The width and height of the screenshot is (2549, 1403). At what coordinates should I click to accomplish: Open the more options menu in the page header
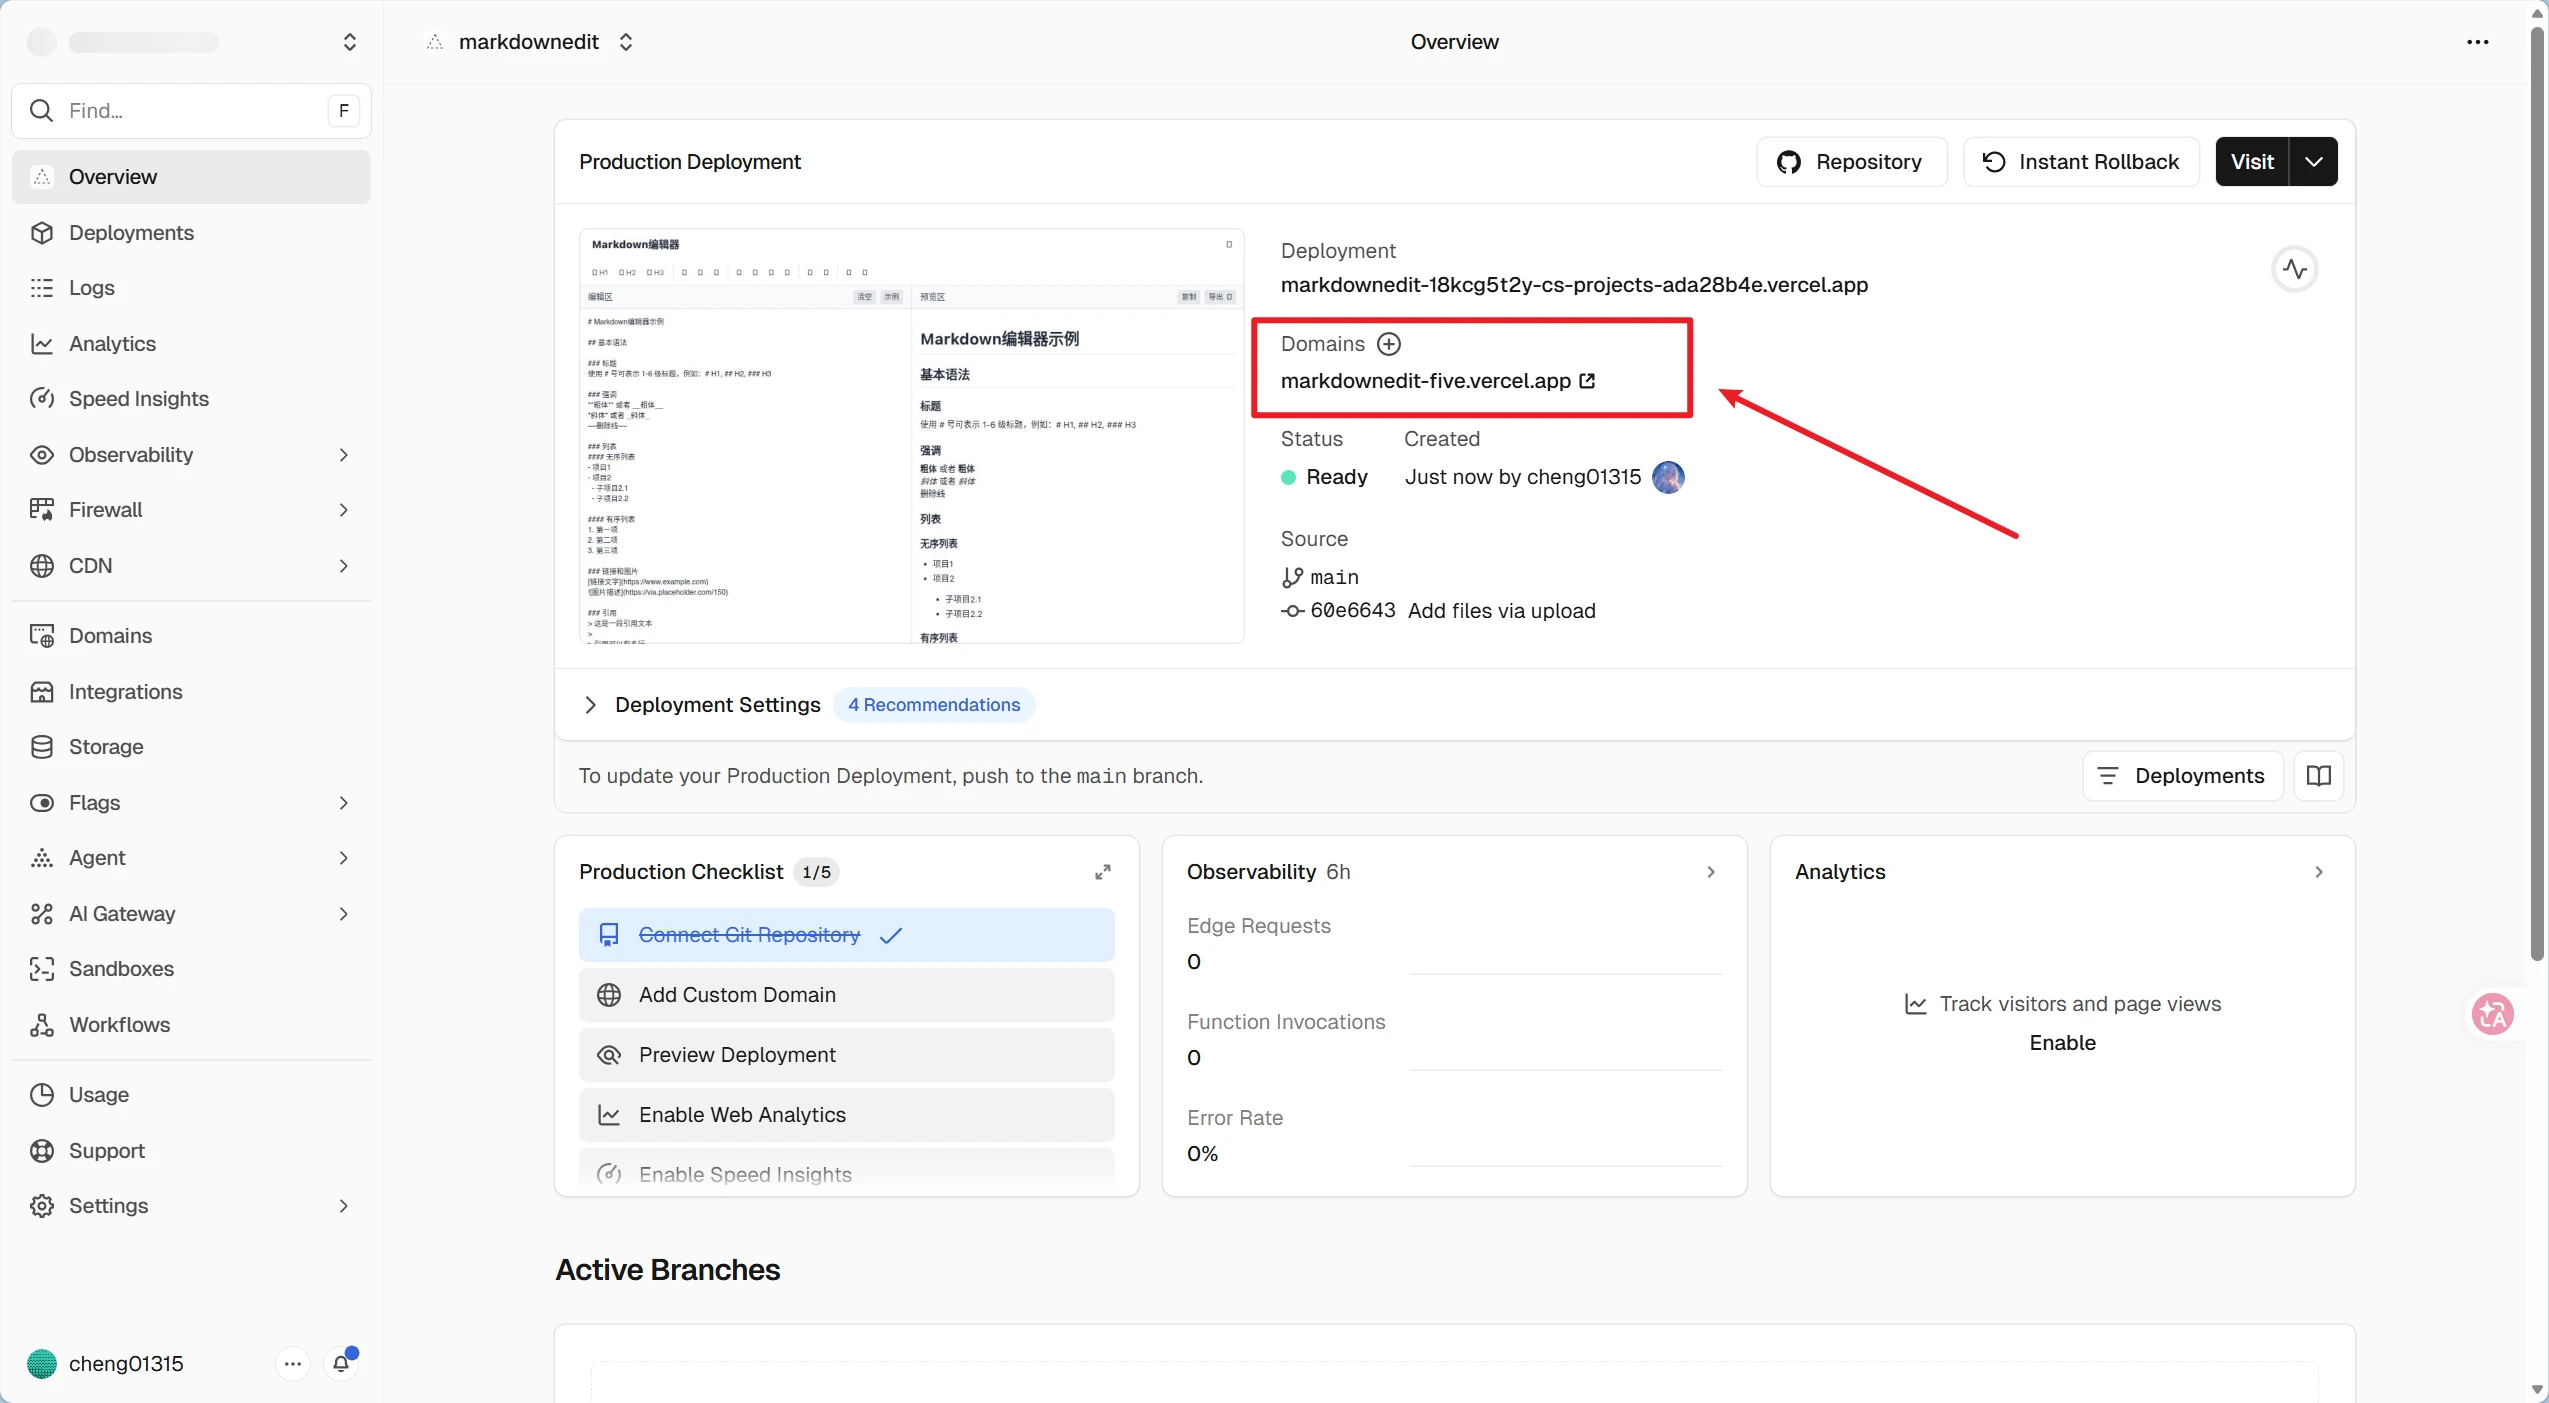2477,42
